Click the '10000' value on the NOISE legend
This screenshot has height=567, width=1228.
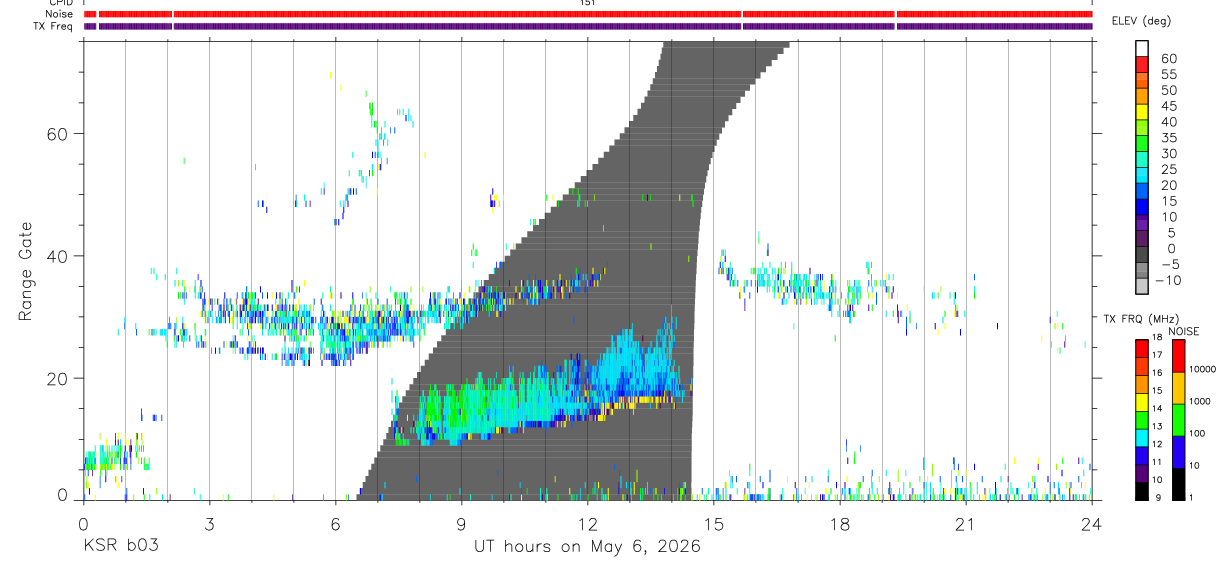[1203, 370]
